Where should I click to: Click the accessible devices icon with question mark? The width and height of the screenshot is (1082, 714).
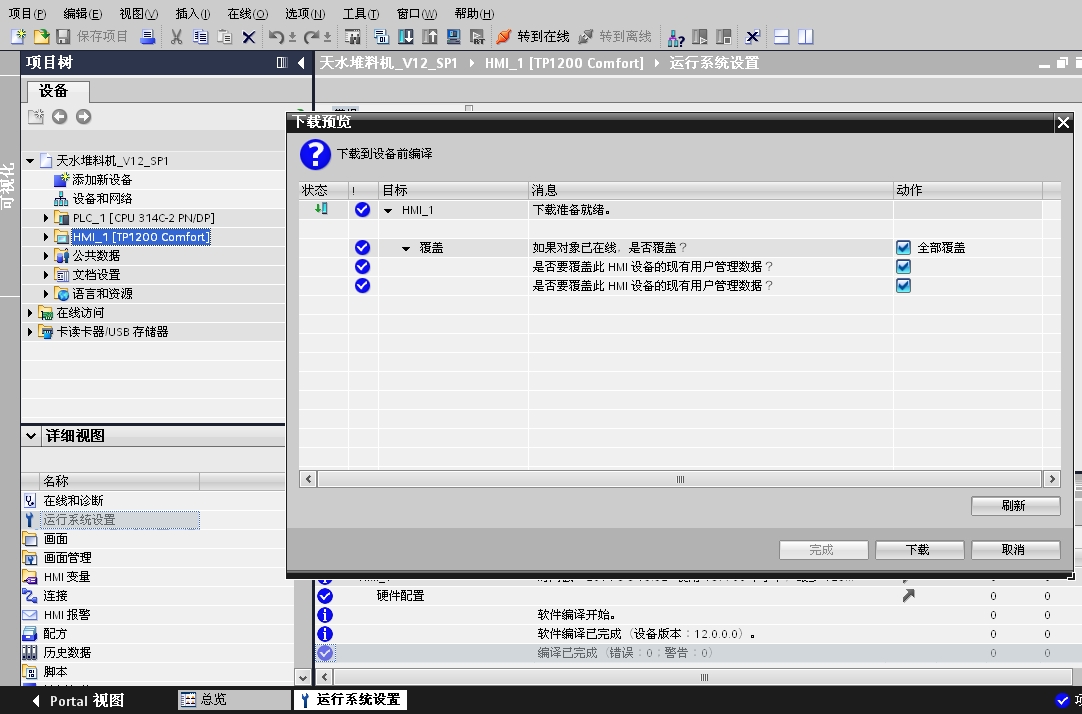point(676,37)
